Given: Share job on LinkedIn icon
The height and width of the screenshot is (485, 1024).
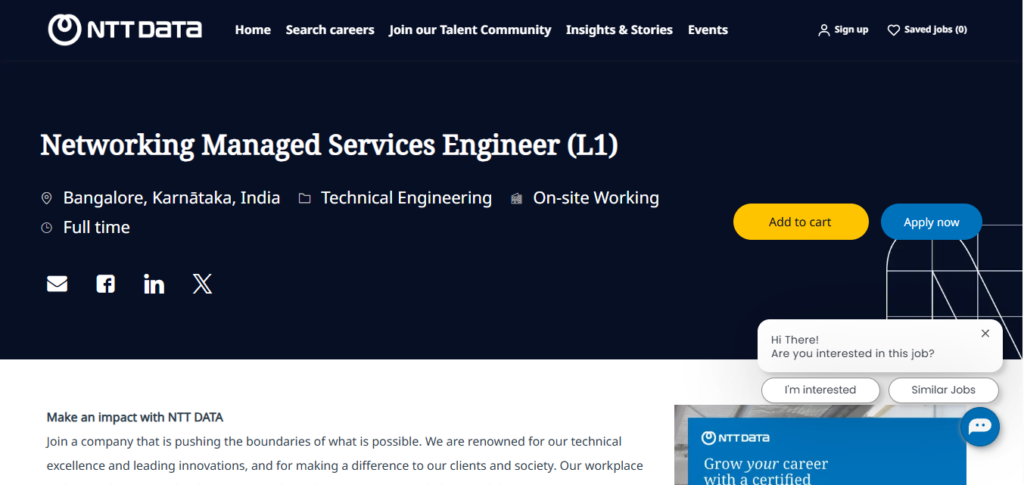Looking at the screenshot, I should pos(153,284).
